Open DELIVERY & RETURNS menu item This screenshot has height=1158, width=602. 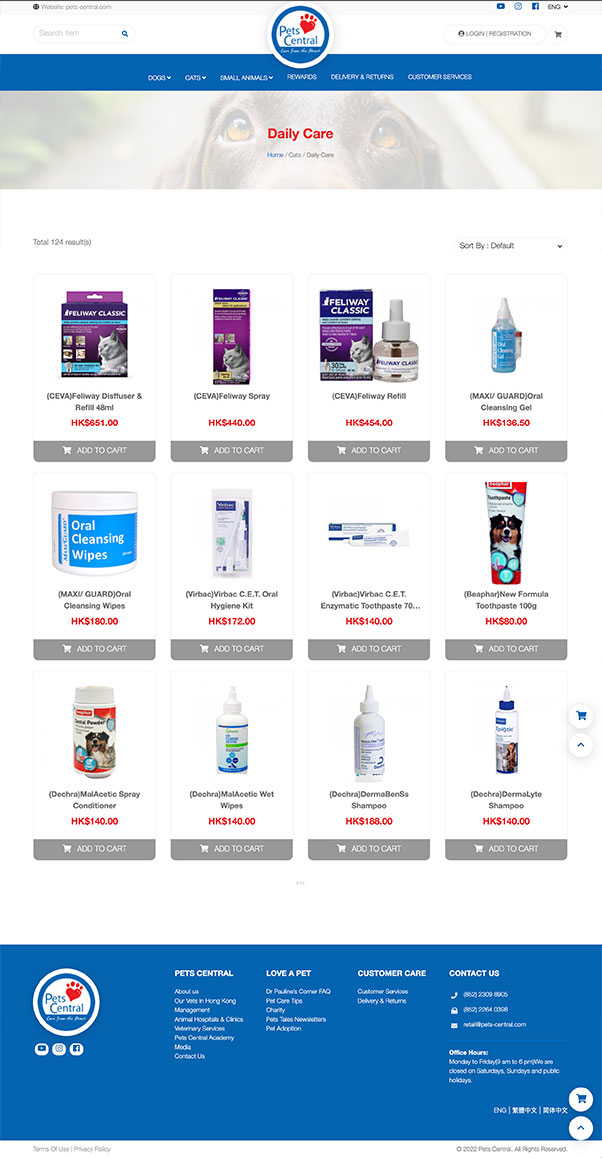coord(362,77)
